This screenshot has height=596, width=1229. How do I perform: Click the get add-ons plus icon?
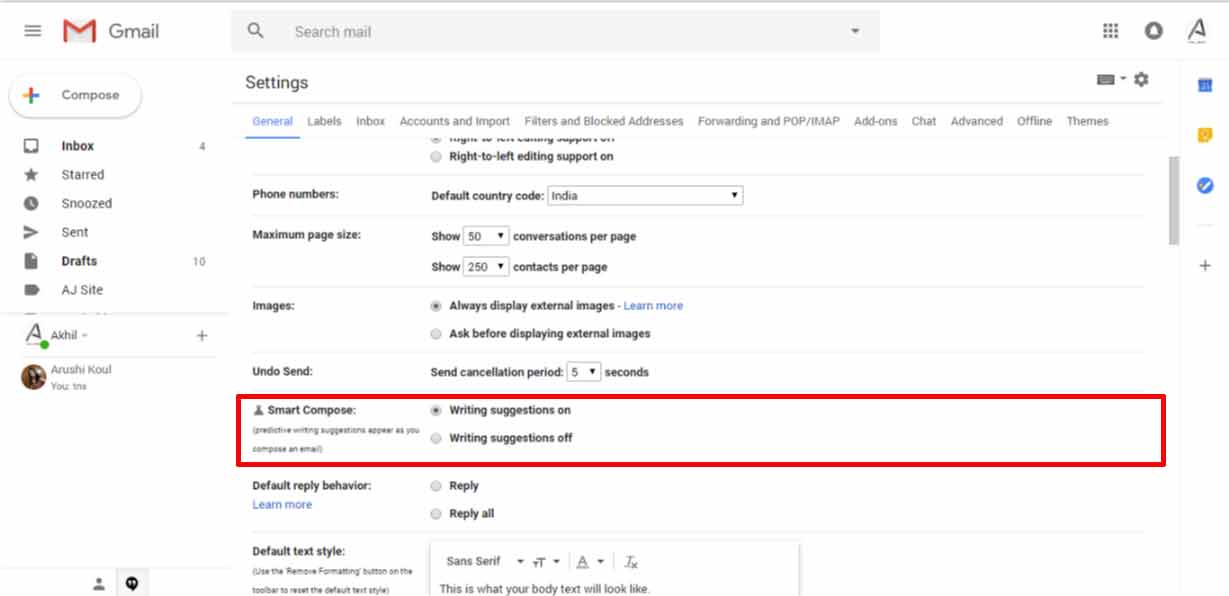tap(1205, 266)
